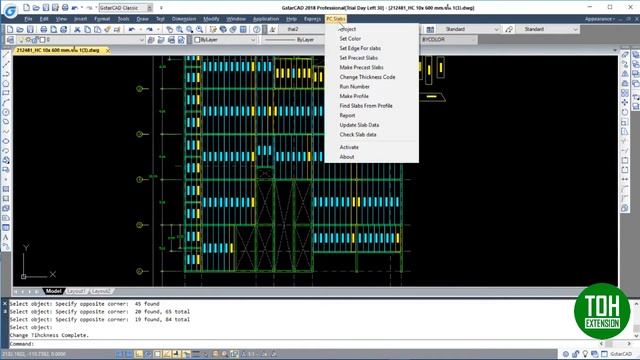Open the Dimension menu
This screenshot has width=640, height=360.
[184, 19]
